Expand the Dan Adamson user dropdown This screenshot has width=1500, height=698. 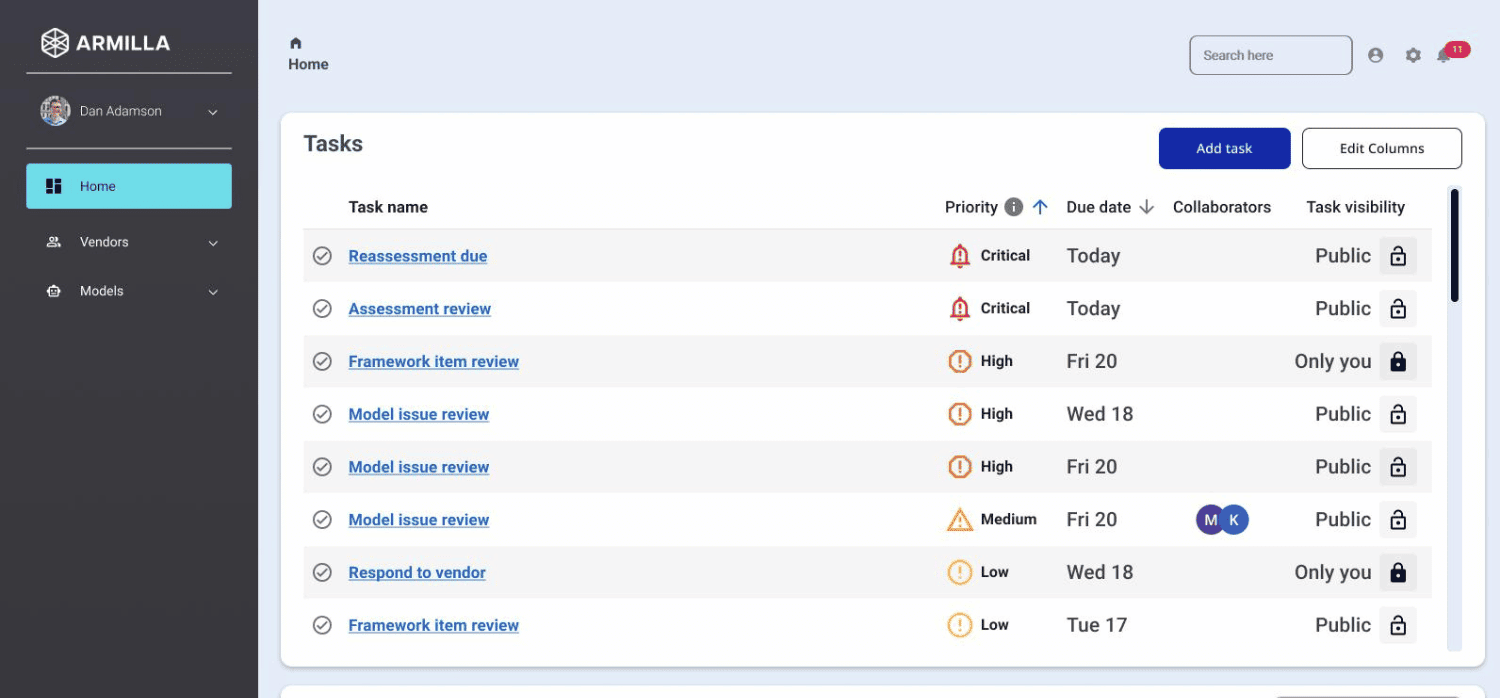[x=212, y=112]
